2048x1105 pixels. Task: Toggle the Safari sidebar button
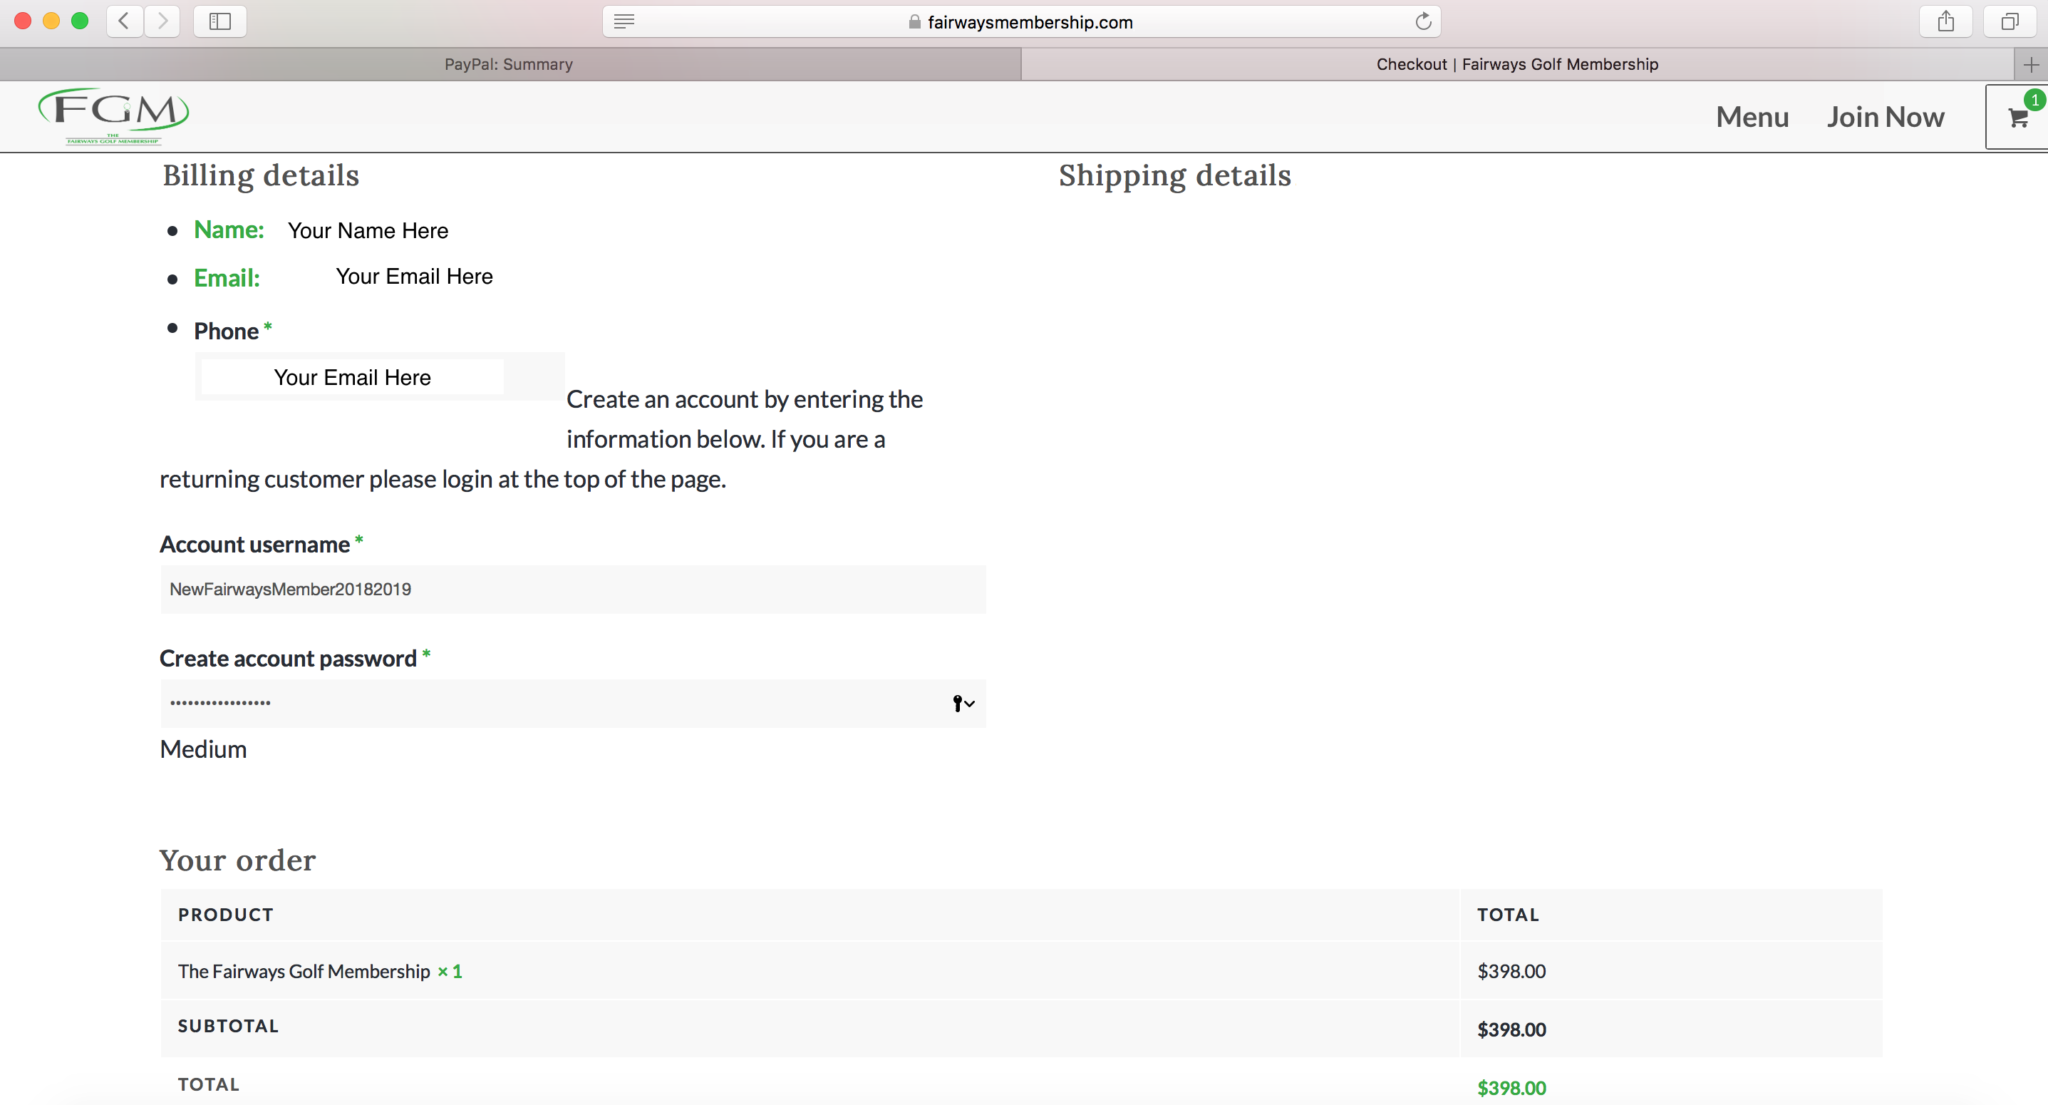coord(220,21)
